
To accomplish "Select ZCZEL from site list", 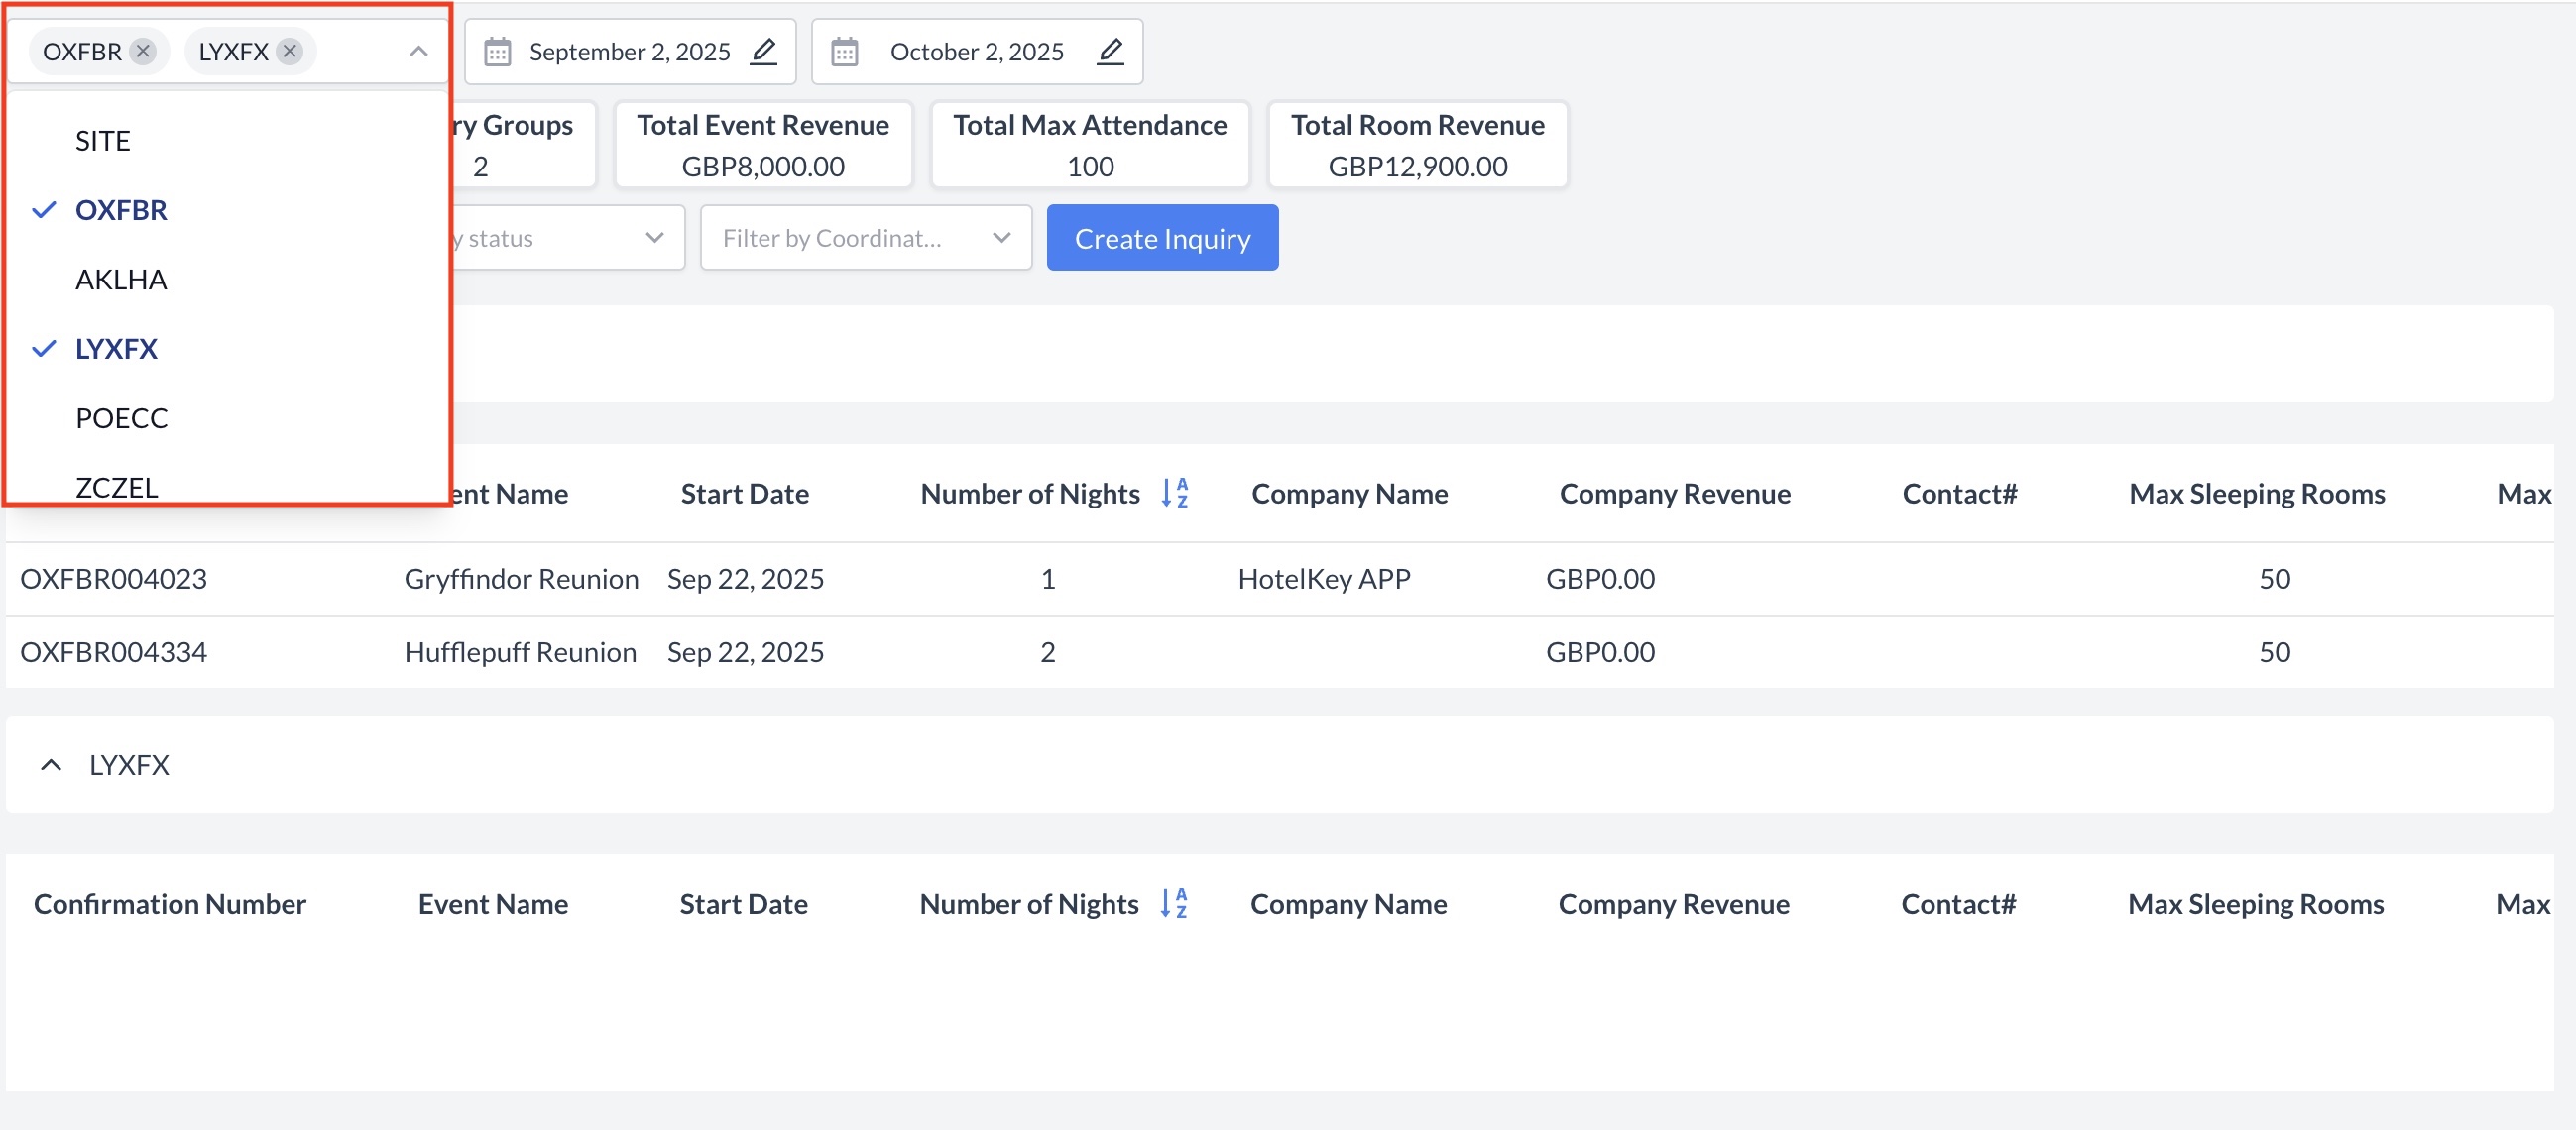I will point(117,486).
